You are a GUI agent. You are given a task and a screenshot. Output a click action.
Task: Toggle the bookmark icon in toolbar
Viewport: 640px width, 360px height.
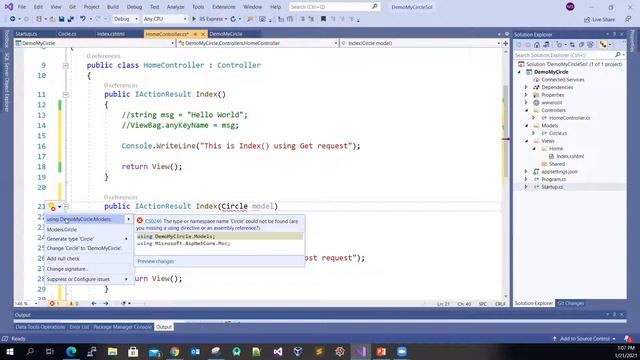(x=323, y=19)
